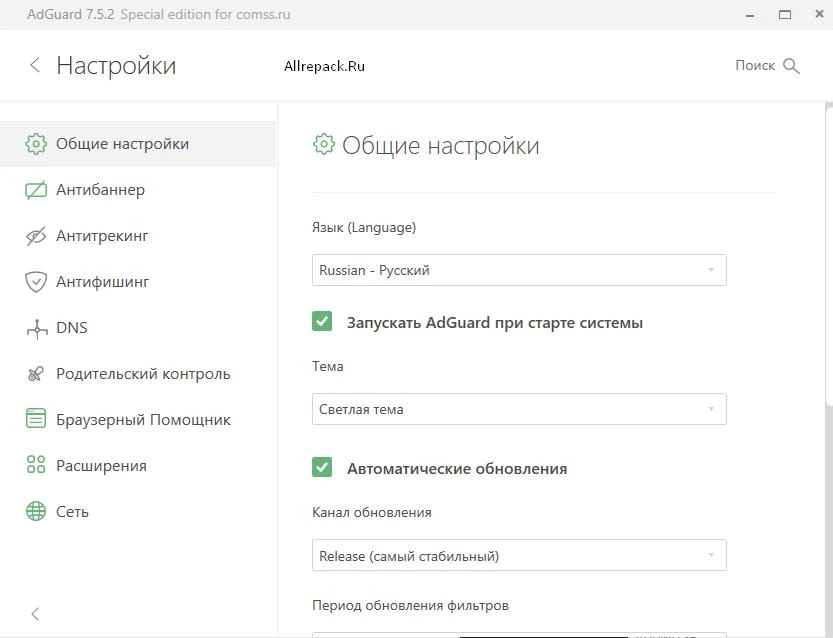Go to Антитрекинг settings

pyautogui.click(x=138, y=236)
